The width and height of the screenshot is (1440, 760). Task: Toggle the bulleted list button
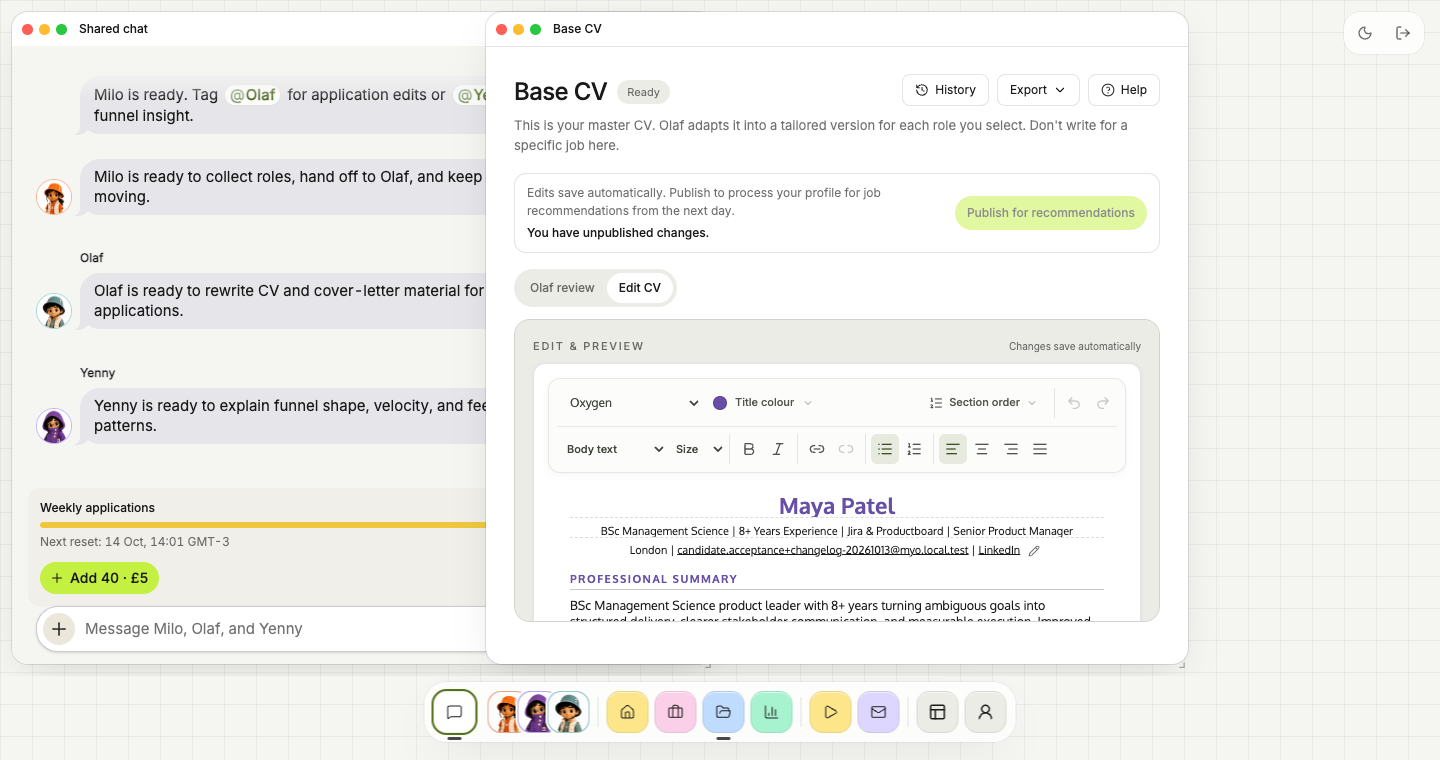click(x=885, y=449)
